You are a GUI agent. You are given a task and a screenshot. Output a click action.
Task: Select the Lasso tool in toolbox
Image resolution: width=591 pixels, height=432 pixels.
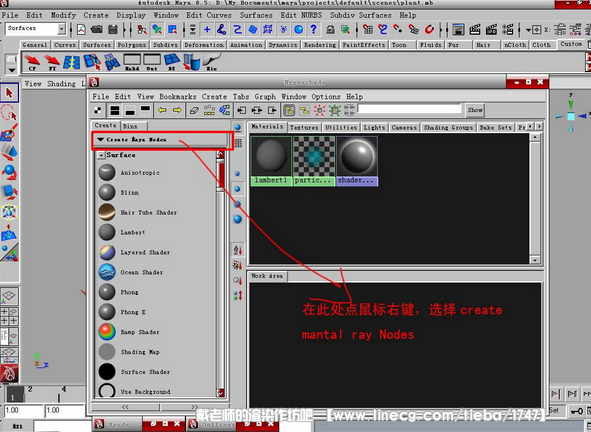pos(9,112)
